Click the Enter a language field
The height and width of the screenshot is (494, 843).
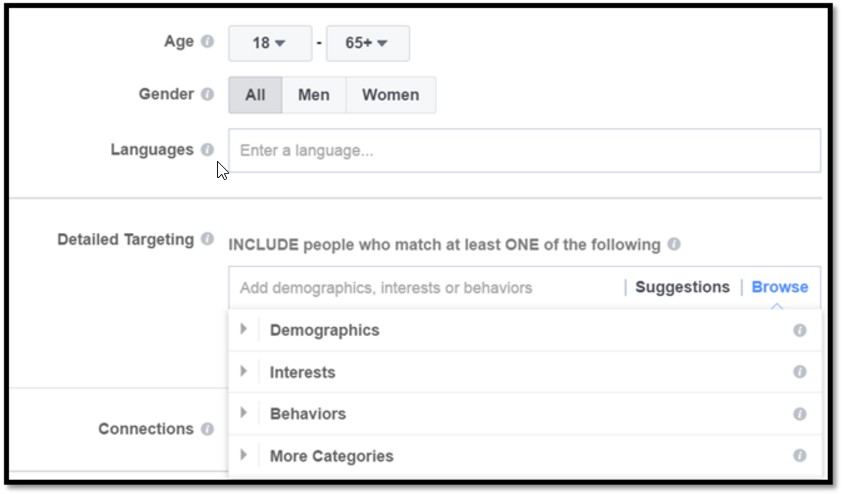524,151
